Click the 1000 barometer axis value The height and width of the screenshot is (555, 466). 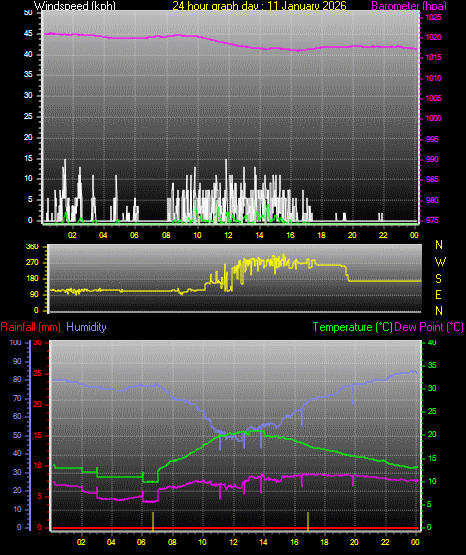pyautogui.click(x=433, y=118)
